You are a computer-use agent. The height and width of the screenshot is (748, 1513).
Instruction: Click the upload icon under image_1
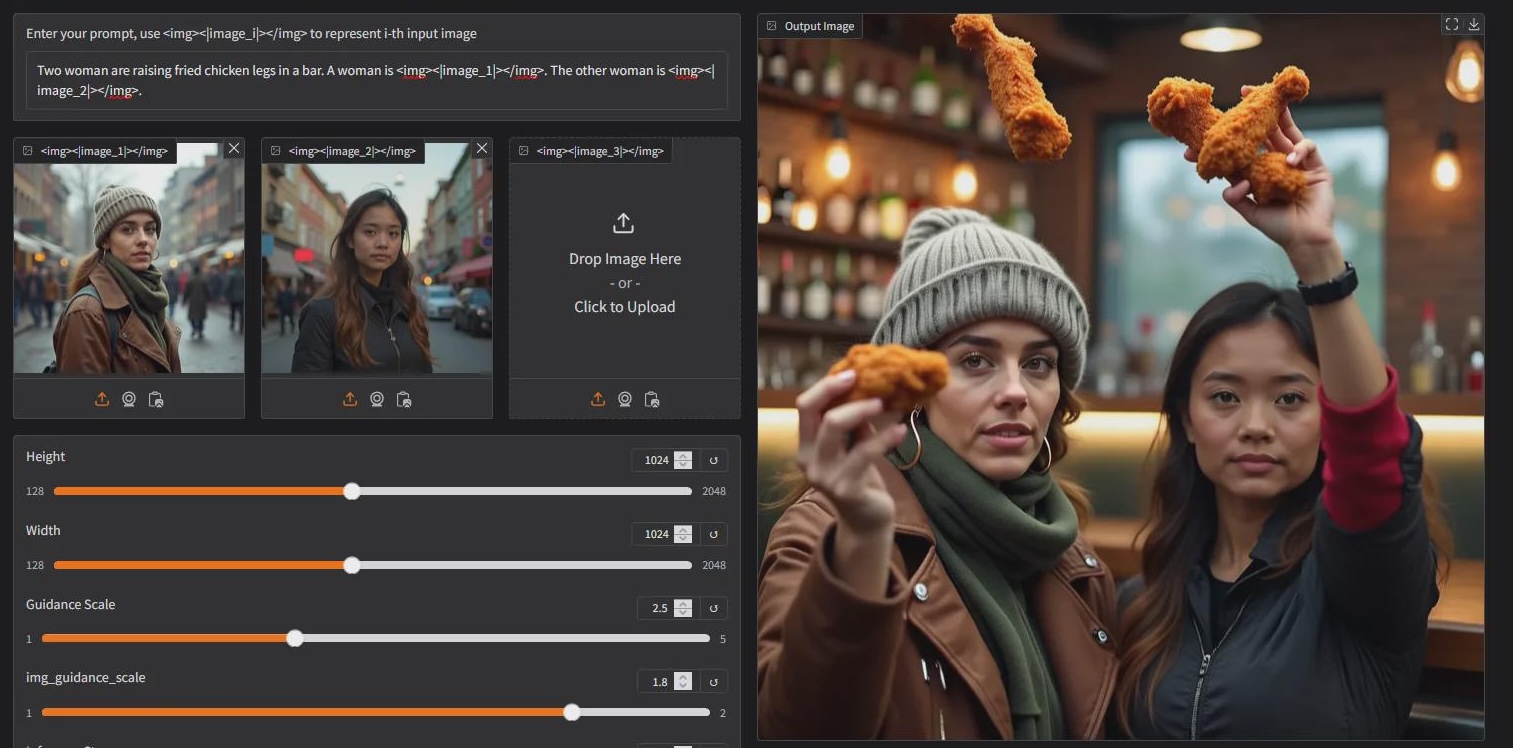(102, 399)
